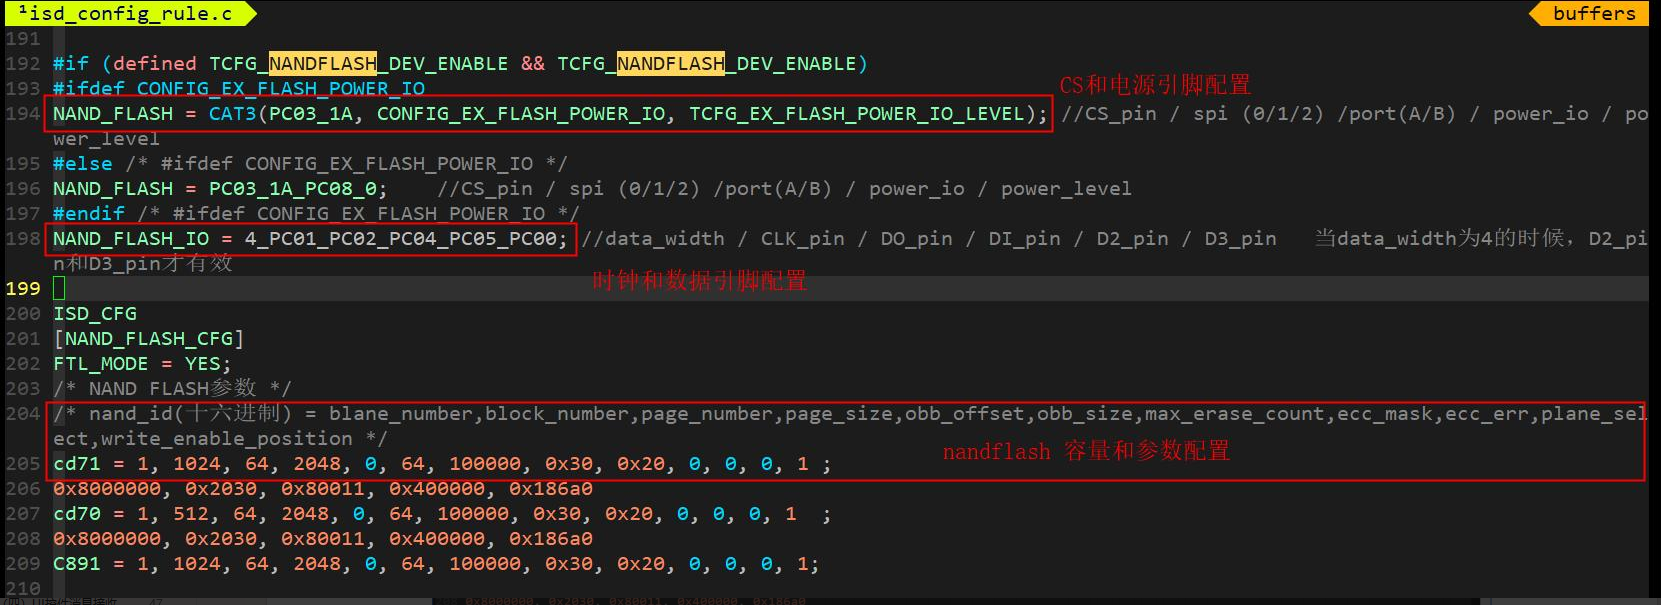Screen dimensions: 1661x605
Task: Click line number 199 in gutter
Action: click(22, 289)
